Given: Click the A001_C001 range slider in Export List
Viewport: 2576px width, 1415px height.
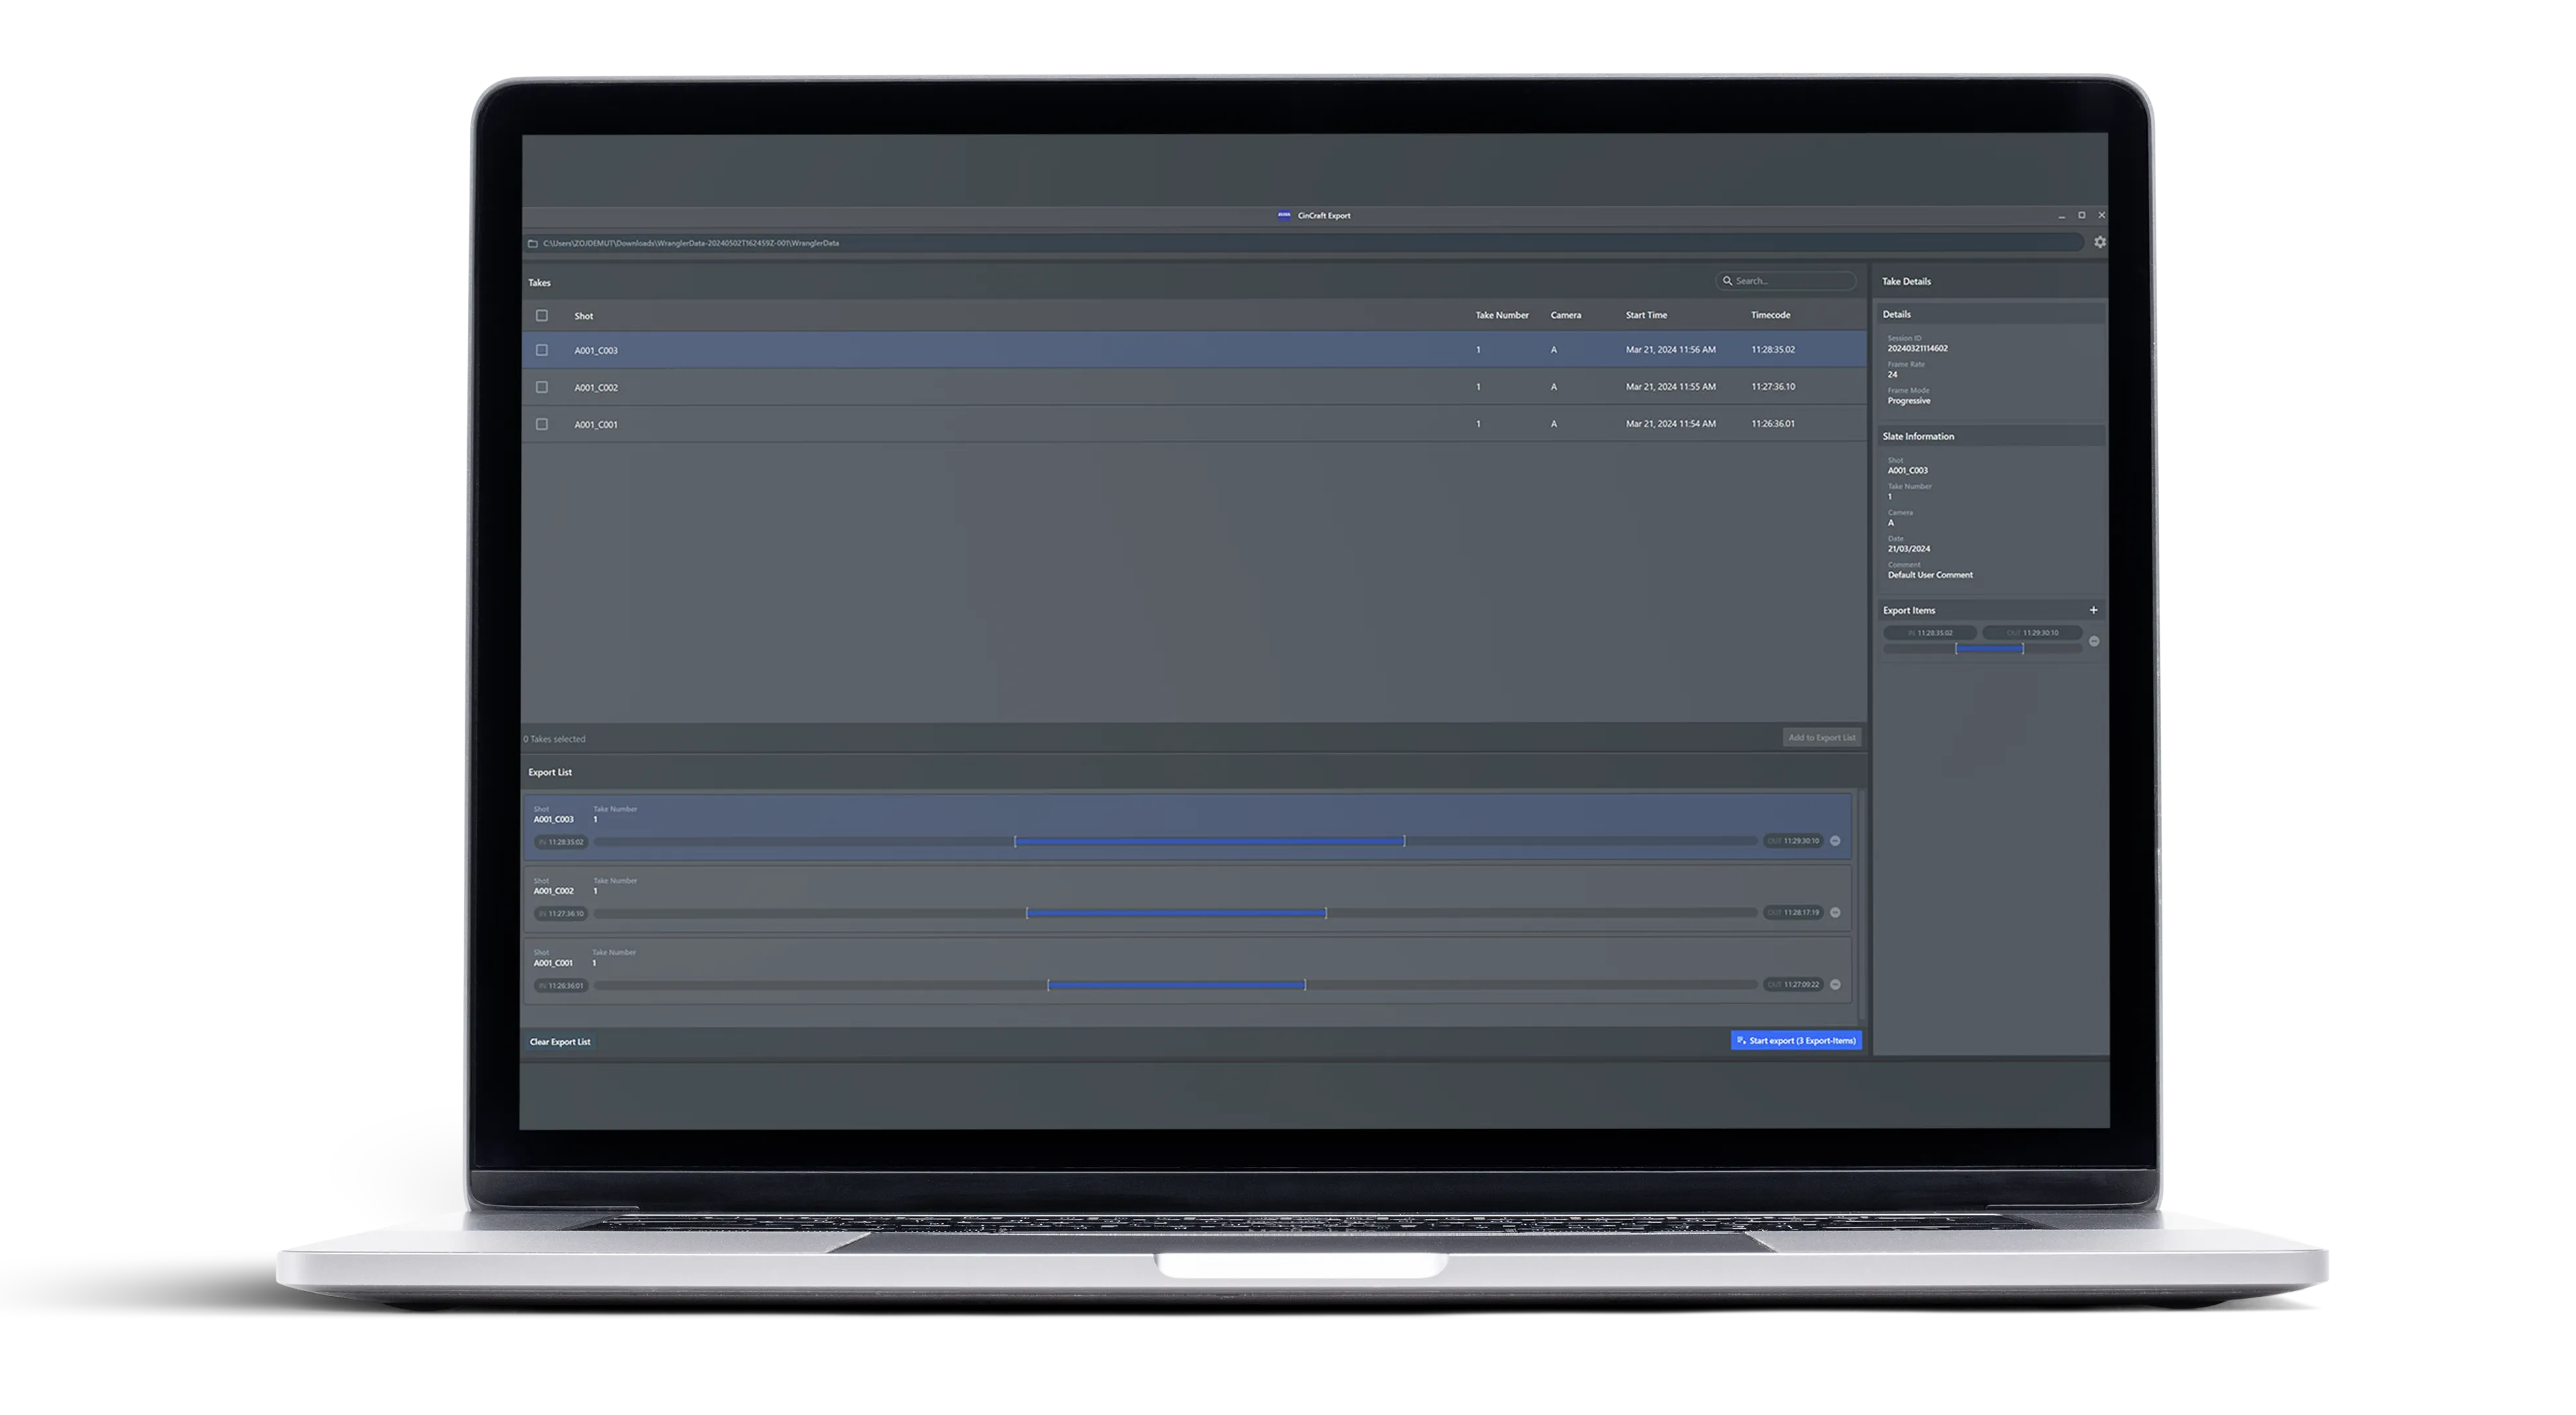Looking at the screenshot, I should pos(1175,985).
